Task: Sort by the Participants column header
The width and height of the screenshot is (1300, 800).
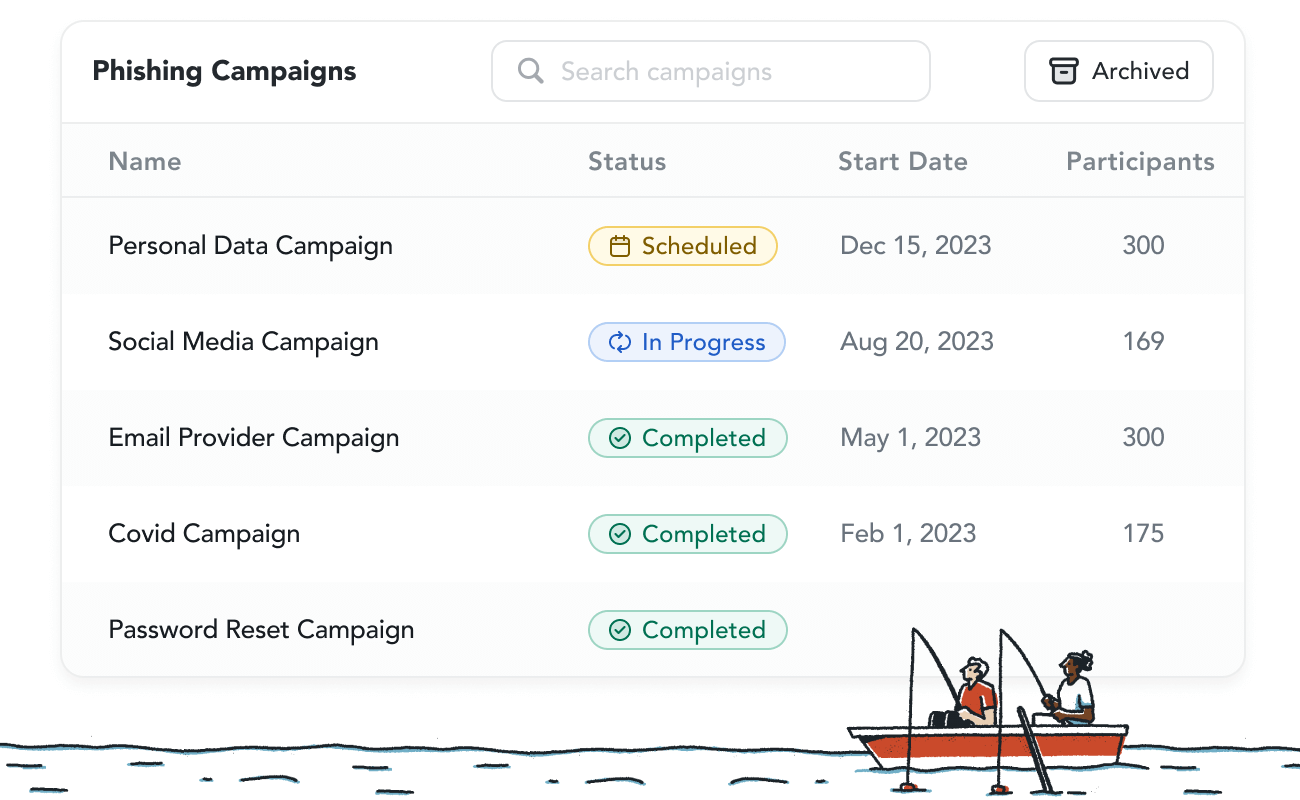Action: tap(1141, 162)
